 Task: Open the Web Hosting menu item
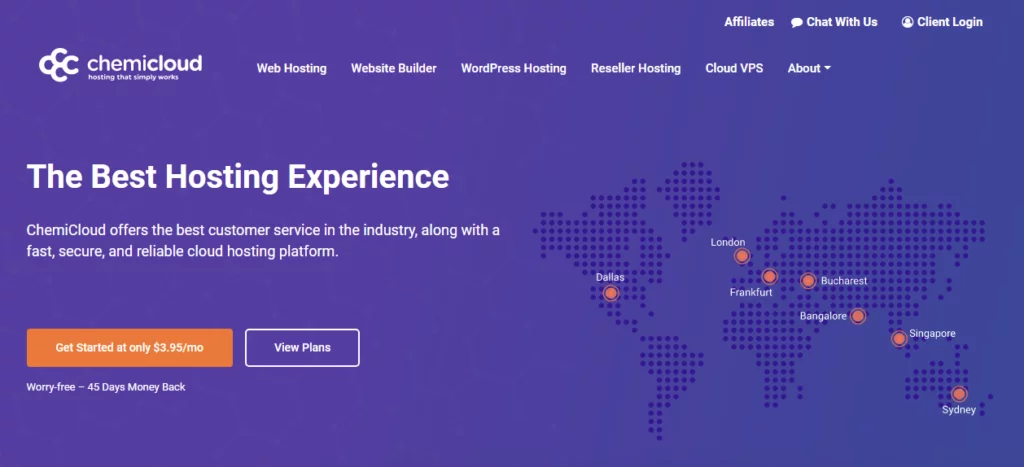tap(291, 68)
